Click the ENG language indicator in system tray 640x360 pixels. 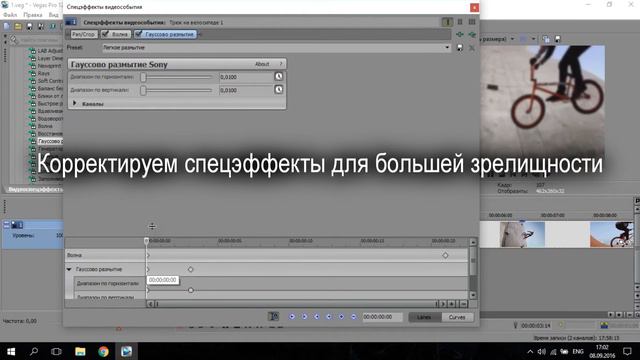pyautogui.click(x=578, y=351)
